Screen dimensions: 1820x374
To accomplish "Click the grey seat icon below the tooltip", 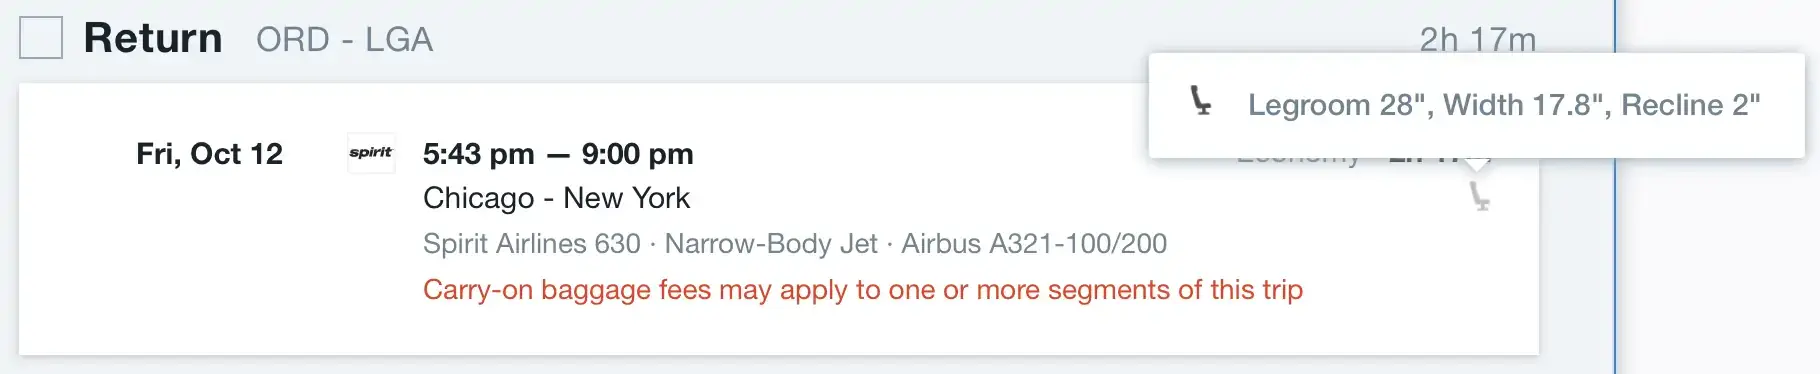I will (1479, 197).
